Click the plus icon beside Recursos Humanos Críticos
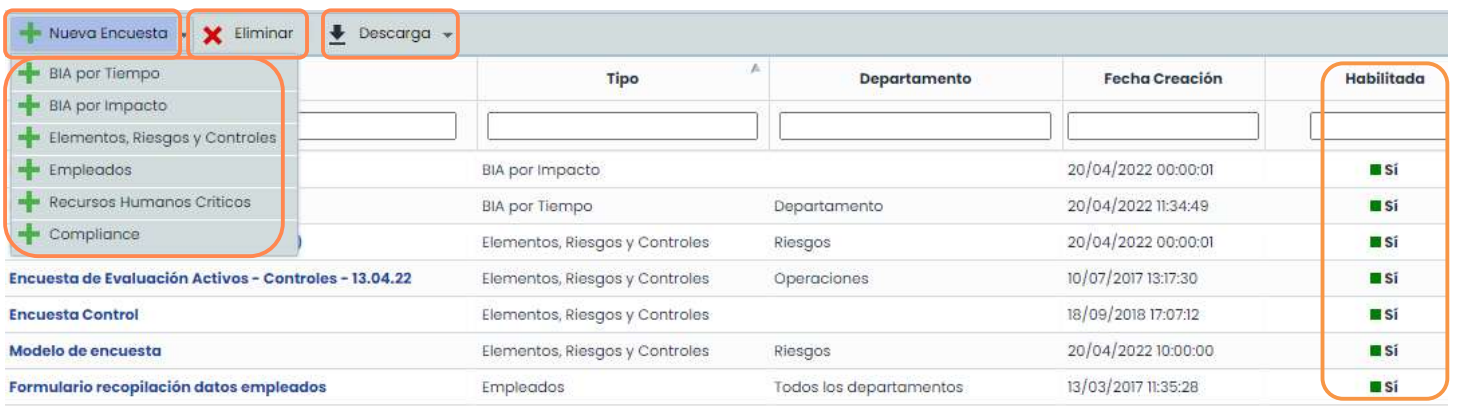This screenshot has height=406, width=1457. [30, 202]
